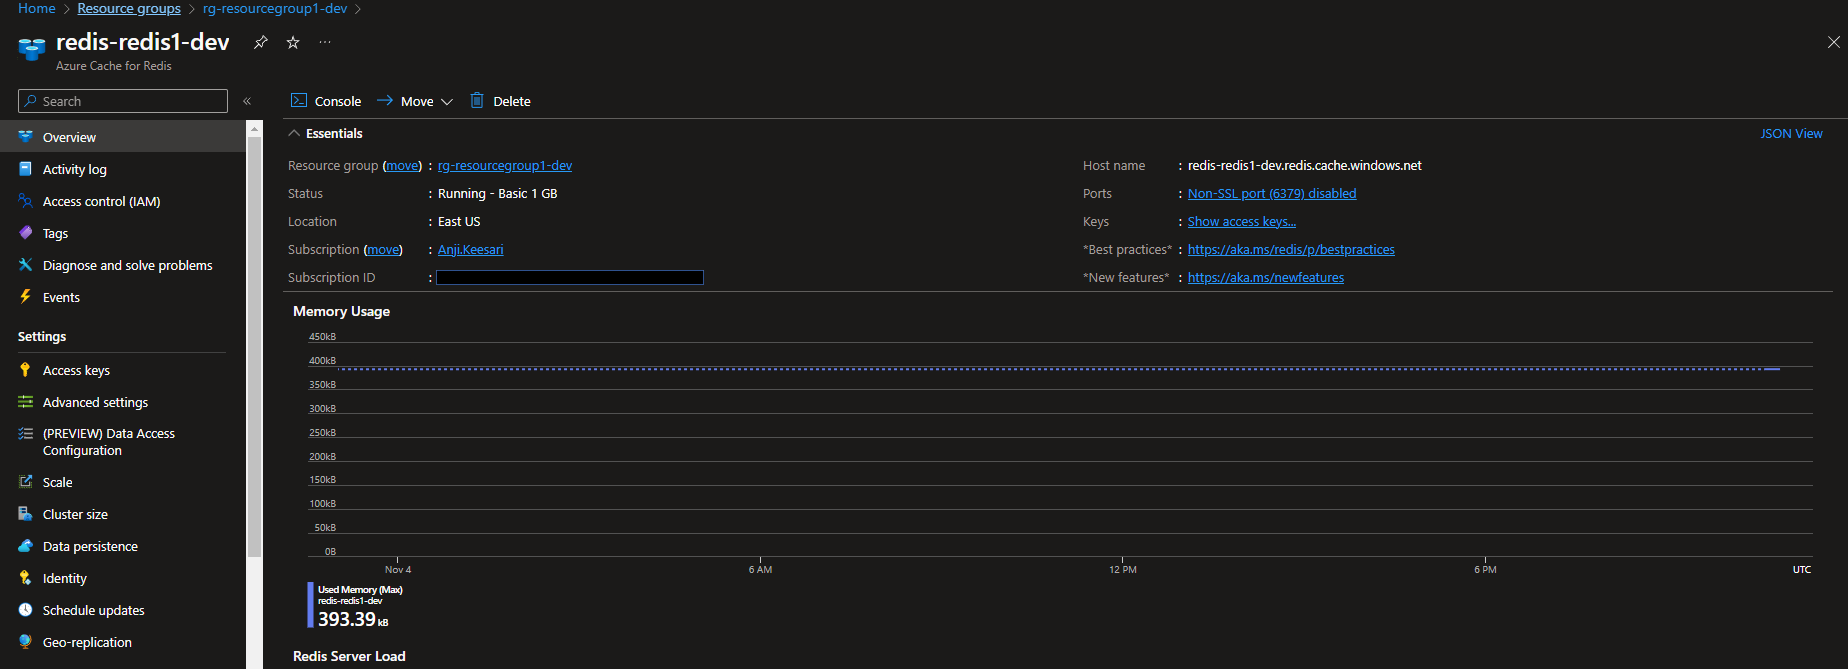Click the move link beside Subscription
Image resolution: width=1848 pixels, height=669 pixels.
[x=383, y=249]
